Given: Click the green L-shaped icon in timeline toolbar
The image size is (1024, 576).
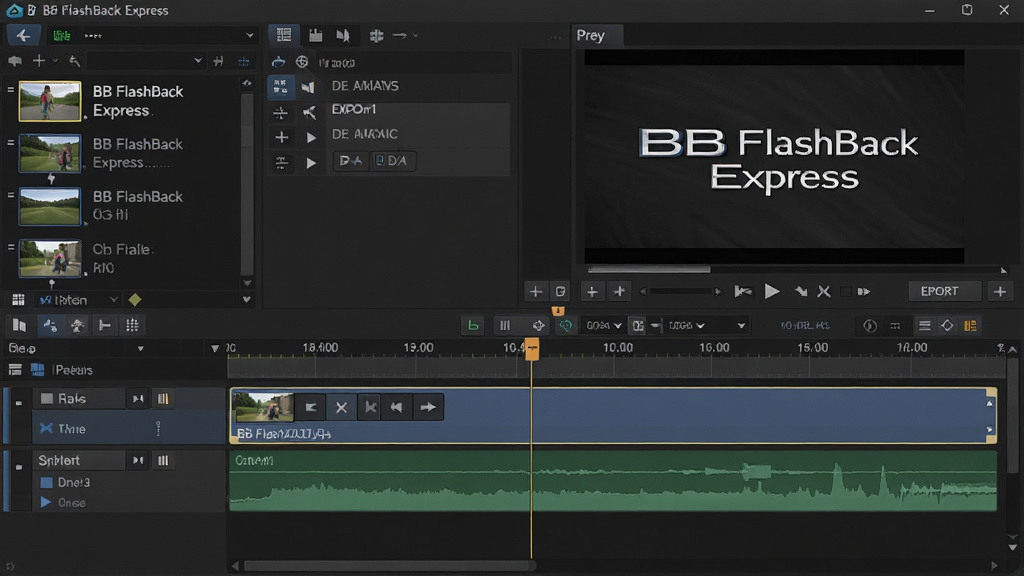Looking at the screenshot, I should point(473,325).
